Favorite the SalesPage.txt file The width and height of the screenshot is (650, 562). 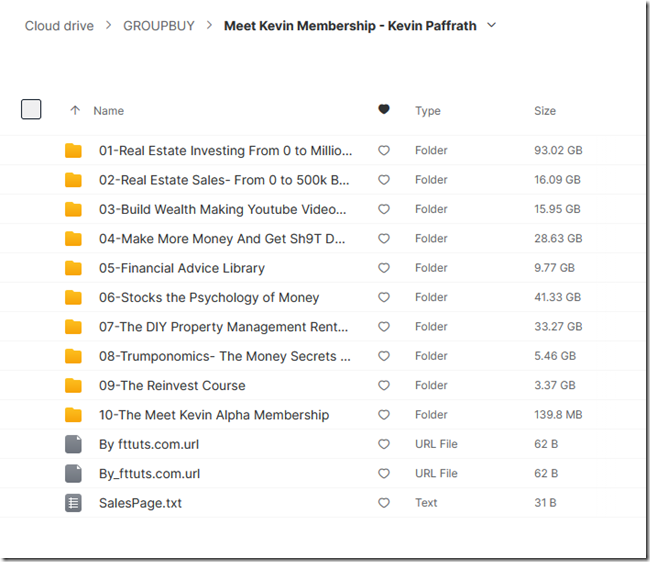point(384,503)
